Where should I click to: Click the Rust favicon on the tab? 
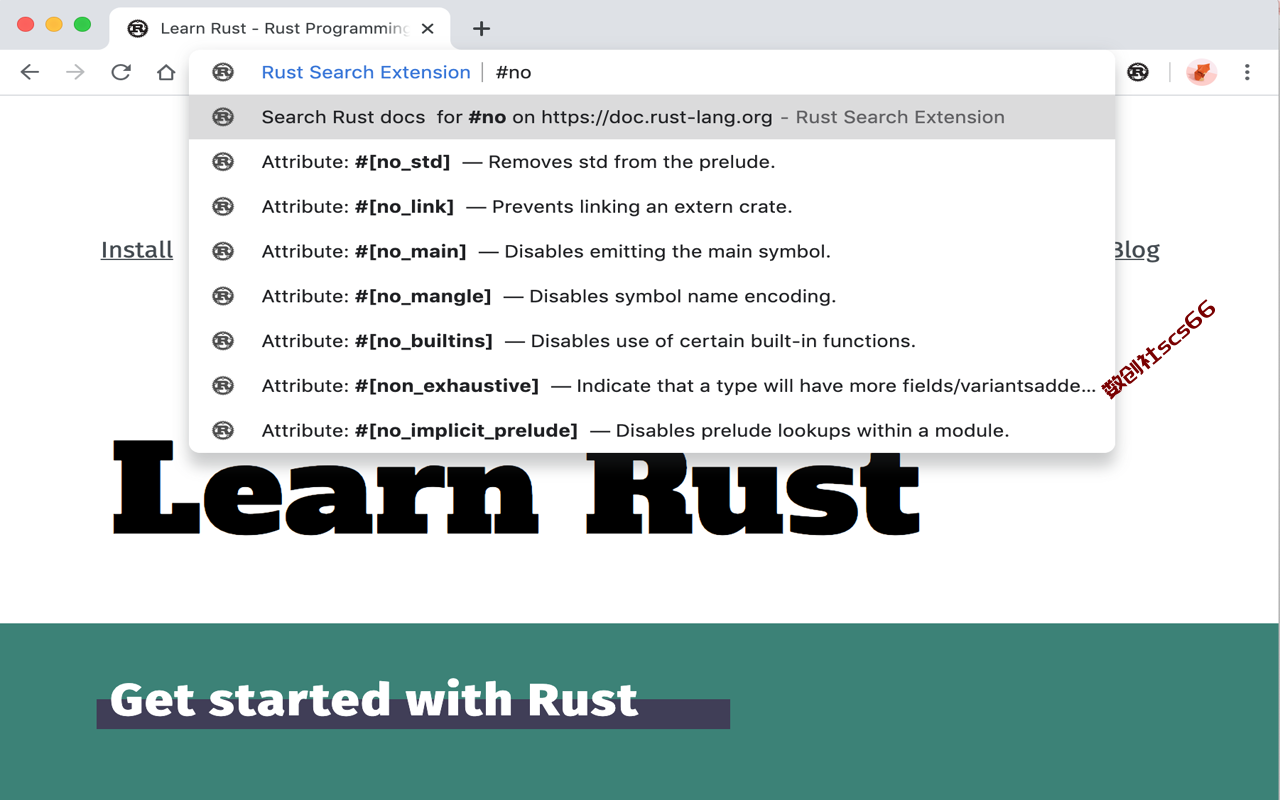[x=138, y=29]
